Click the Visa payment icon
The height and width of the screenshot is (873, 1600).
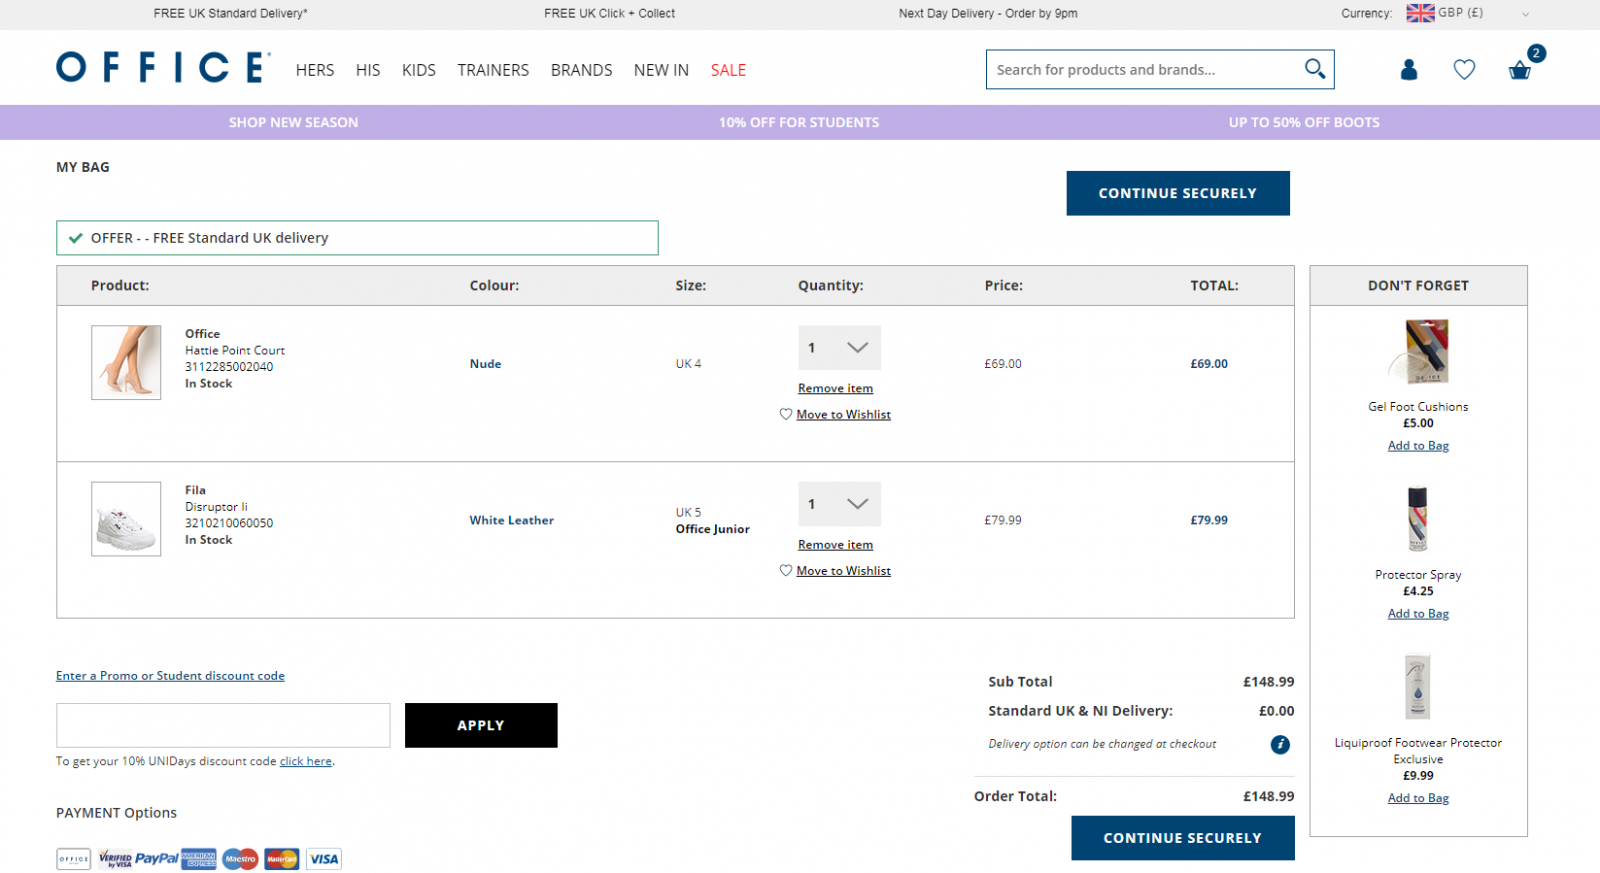(x=323, y=858)
